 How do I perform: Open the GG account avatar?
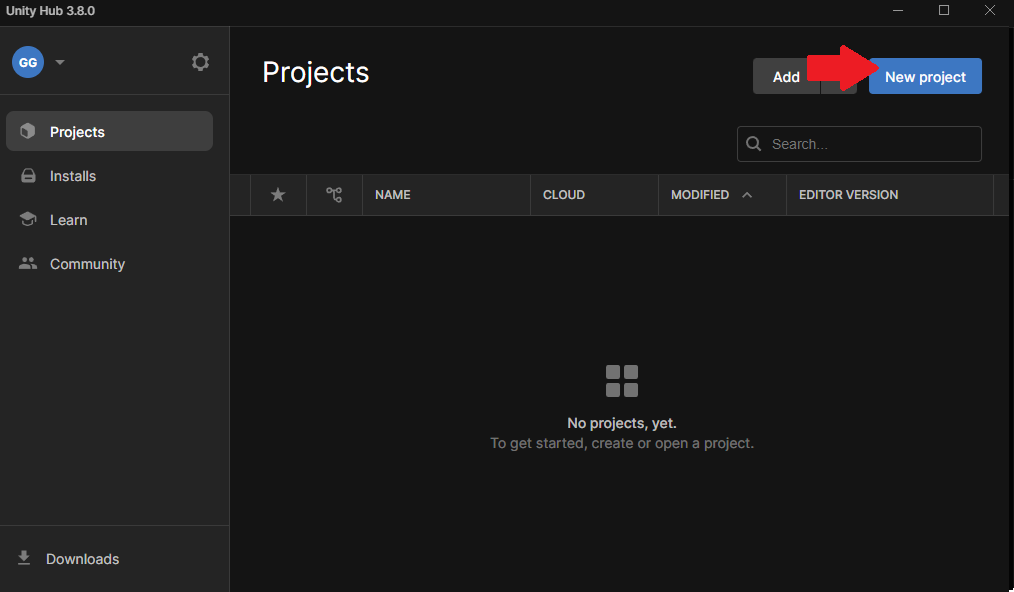click(28, 62)
